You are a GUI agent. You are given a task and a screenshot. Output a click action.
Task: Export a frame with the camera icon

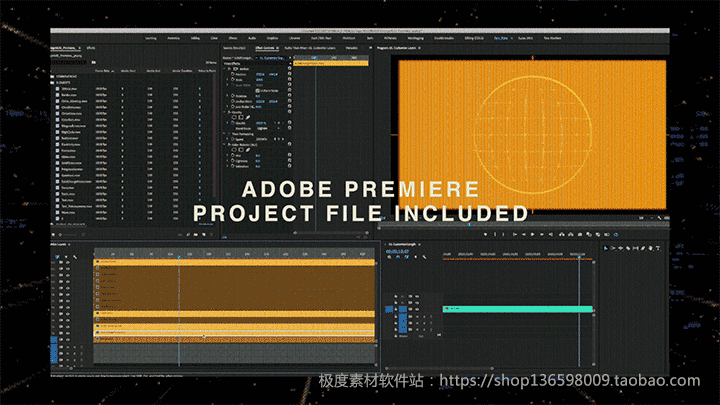tap(580, 235)
